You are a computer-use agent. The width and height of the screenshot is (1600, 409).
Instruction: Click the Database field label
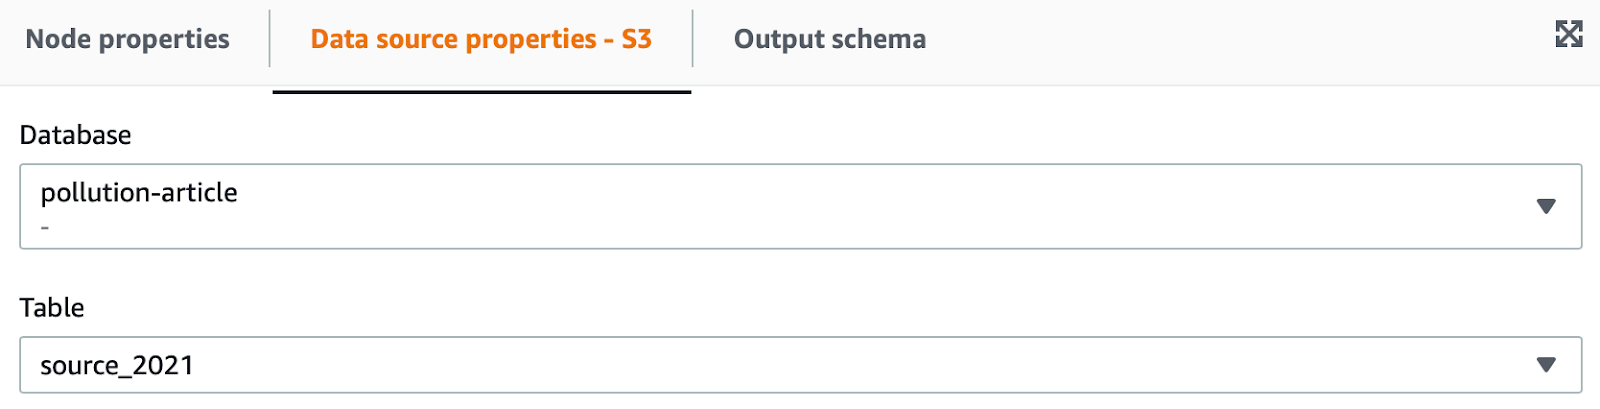(75, 135)
